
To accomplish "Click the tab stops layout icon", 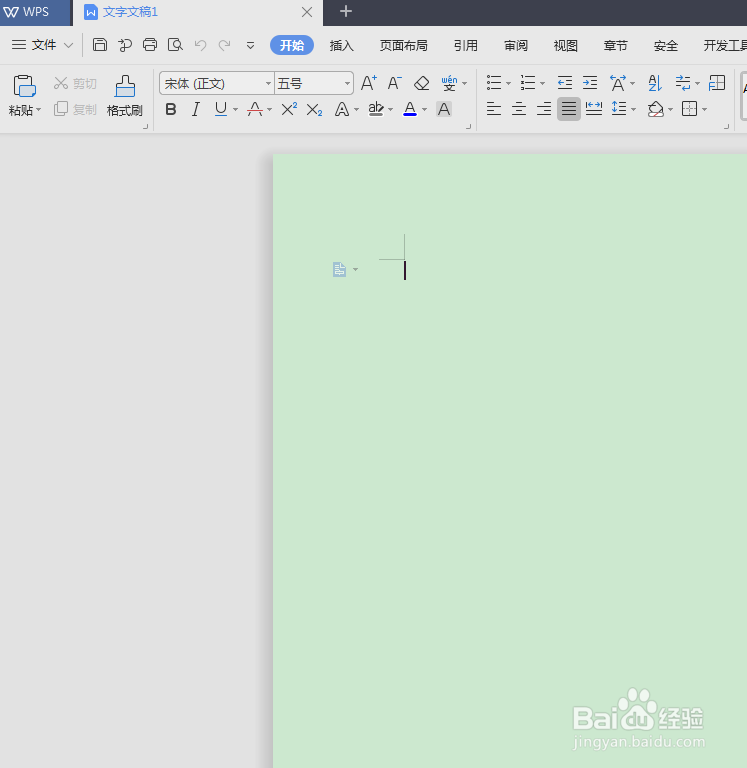I will [717, 83].
